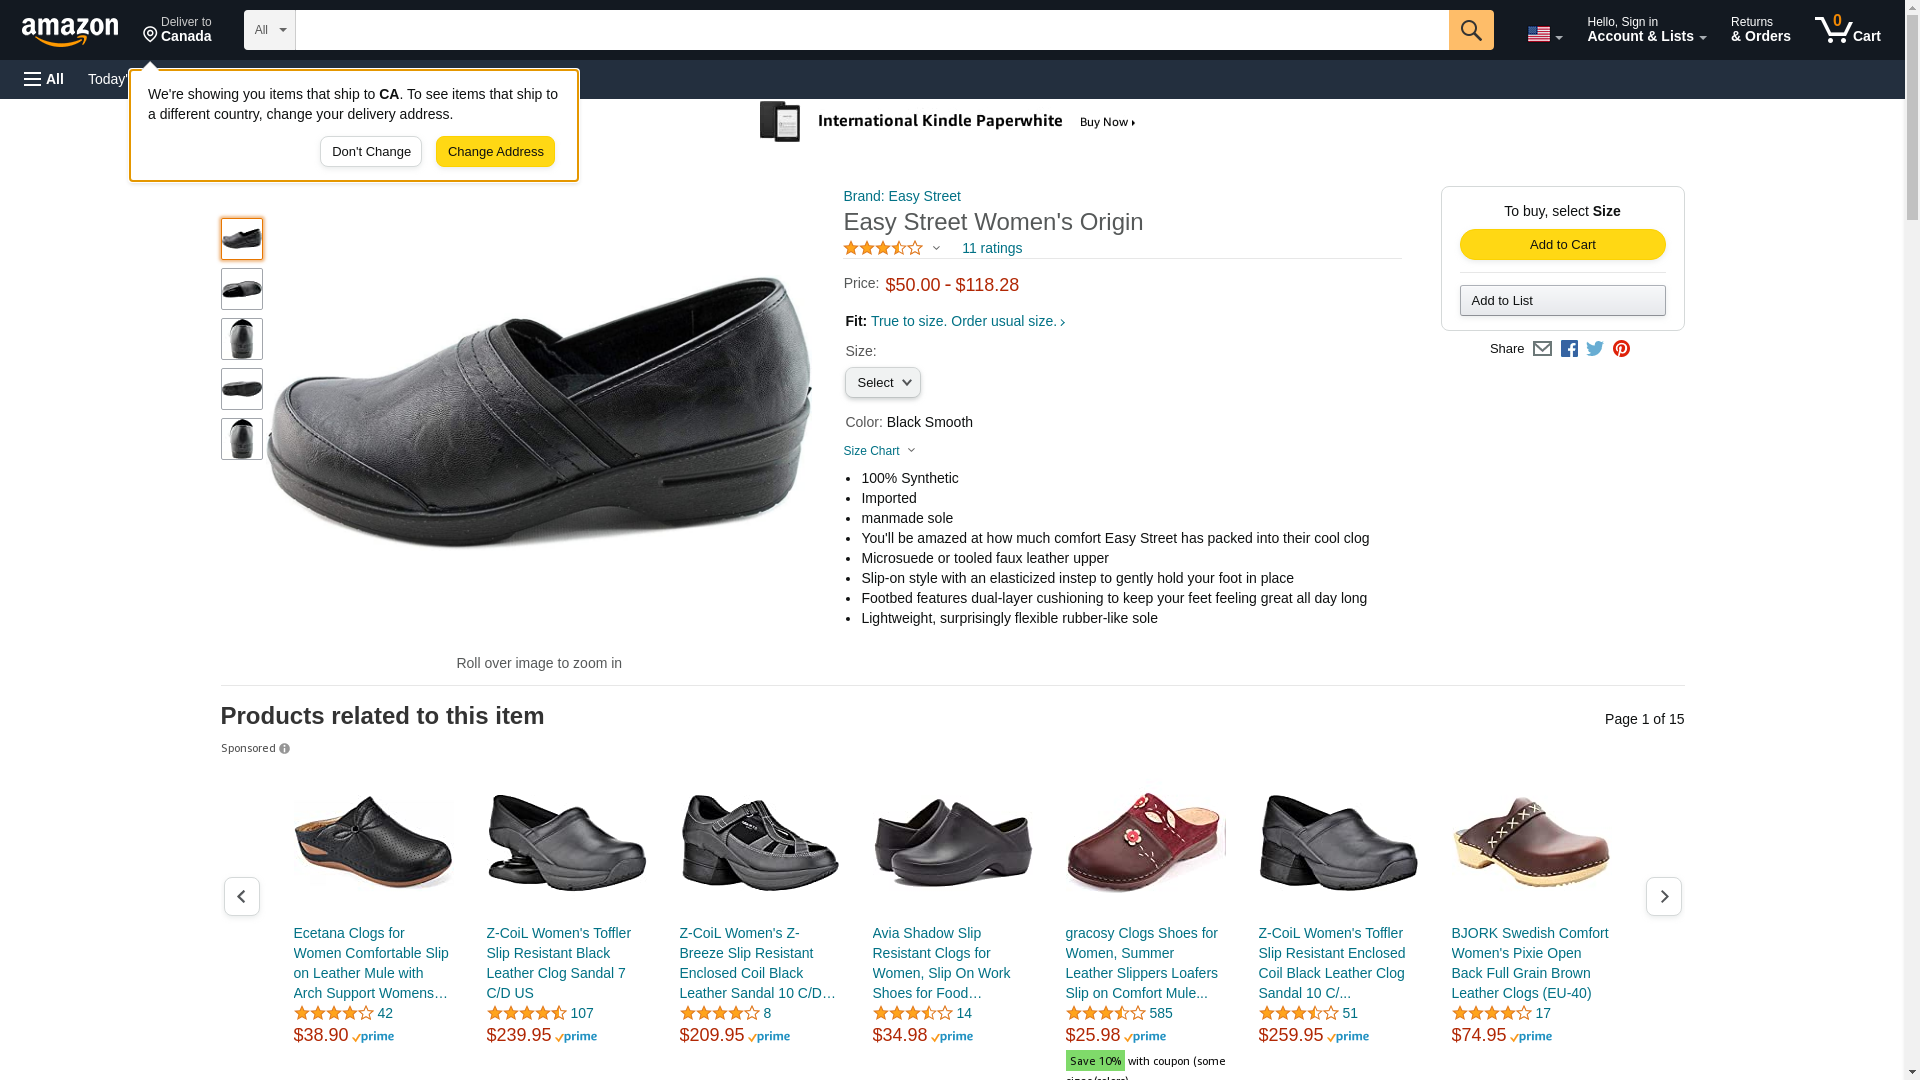The width and height of the screenshot is (1920, 1080).
Task: Open the cart icon
Action: coord(1848,30)
